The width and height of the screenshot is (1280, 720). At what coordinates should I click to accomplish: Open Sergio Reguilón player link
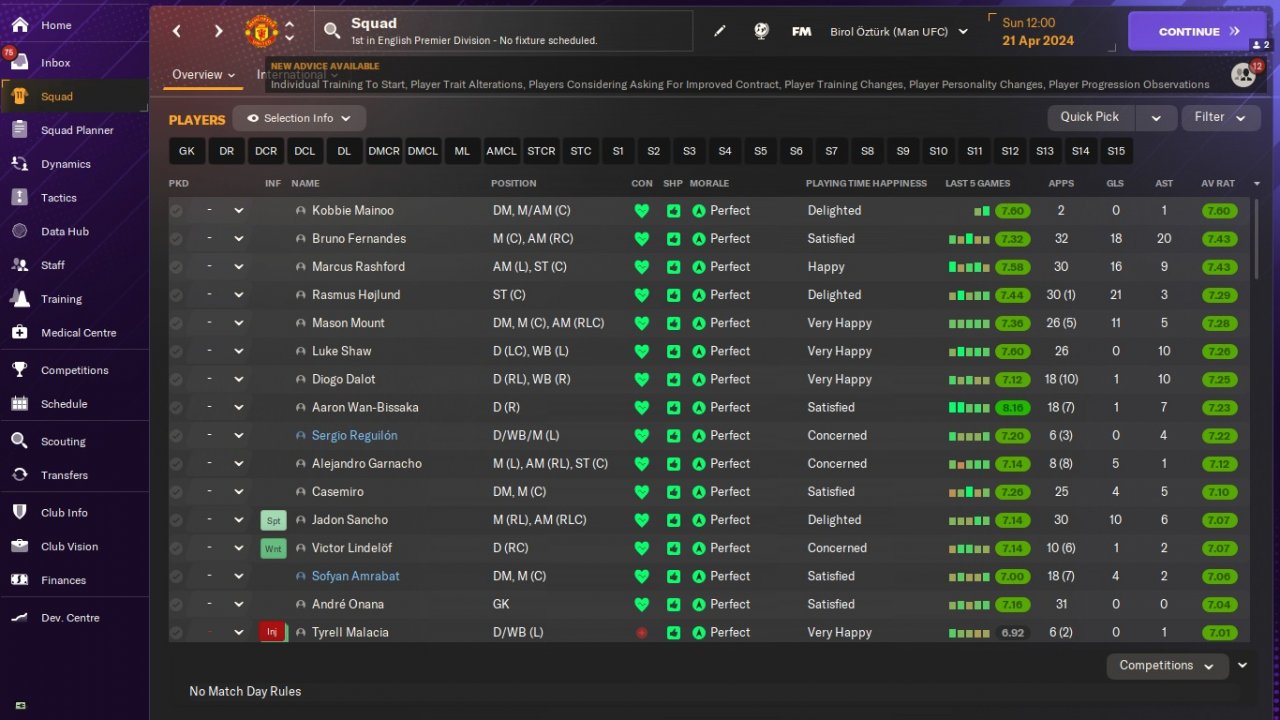click(355, 436)
